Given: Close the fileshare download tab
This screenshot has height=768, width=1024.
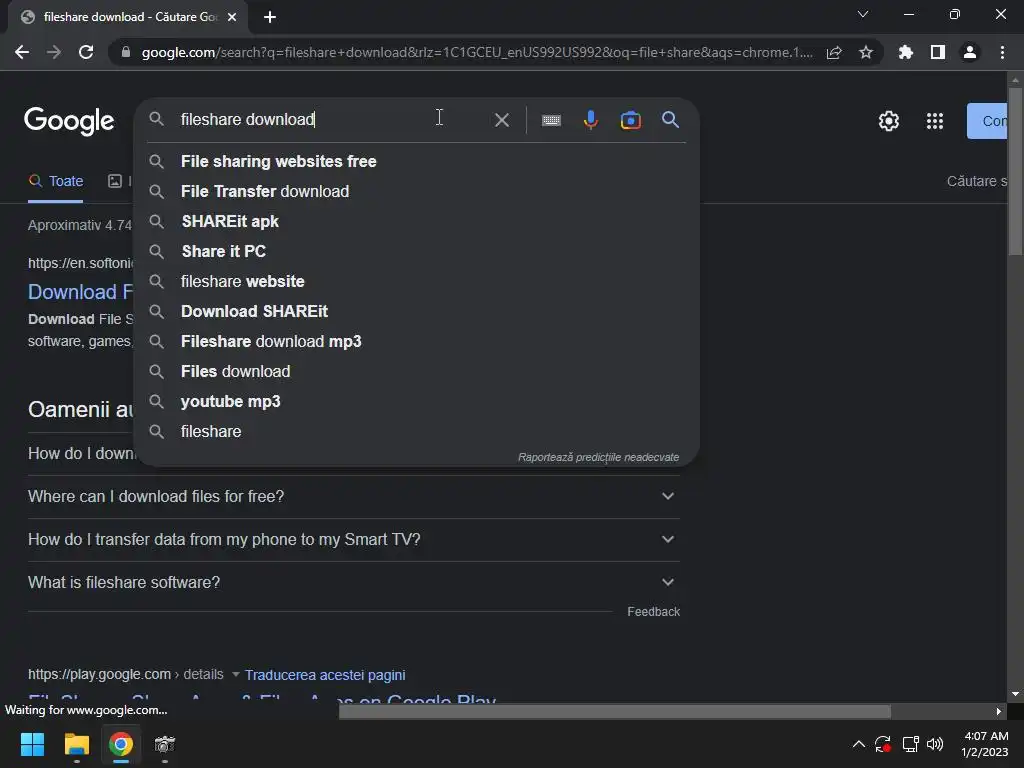Looking at the screenshot, I should (x=232, y=17).
